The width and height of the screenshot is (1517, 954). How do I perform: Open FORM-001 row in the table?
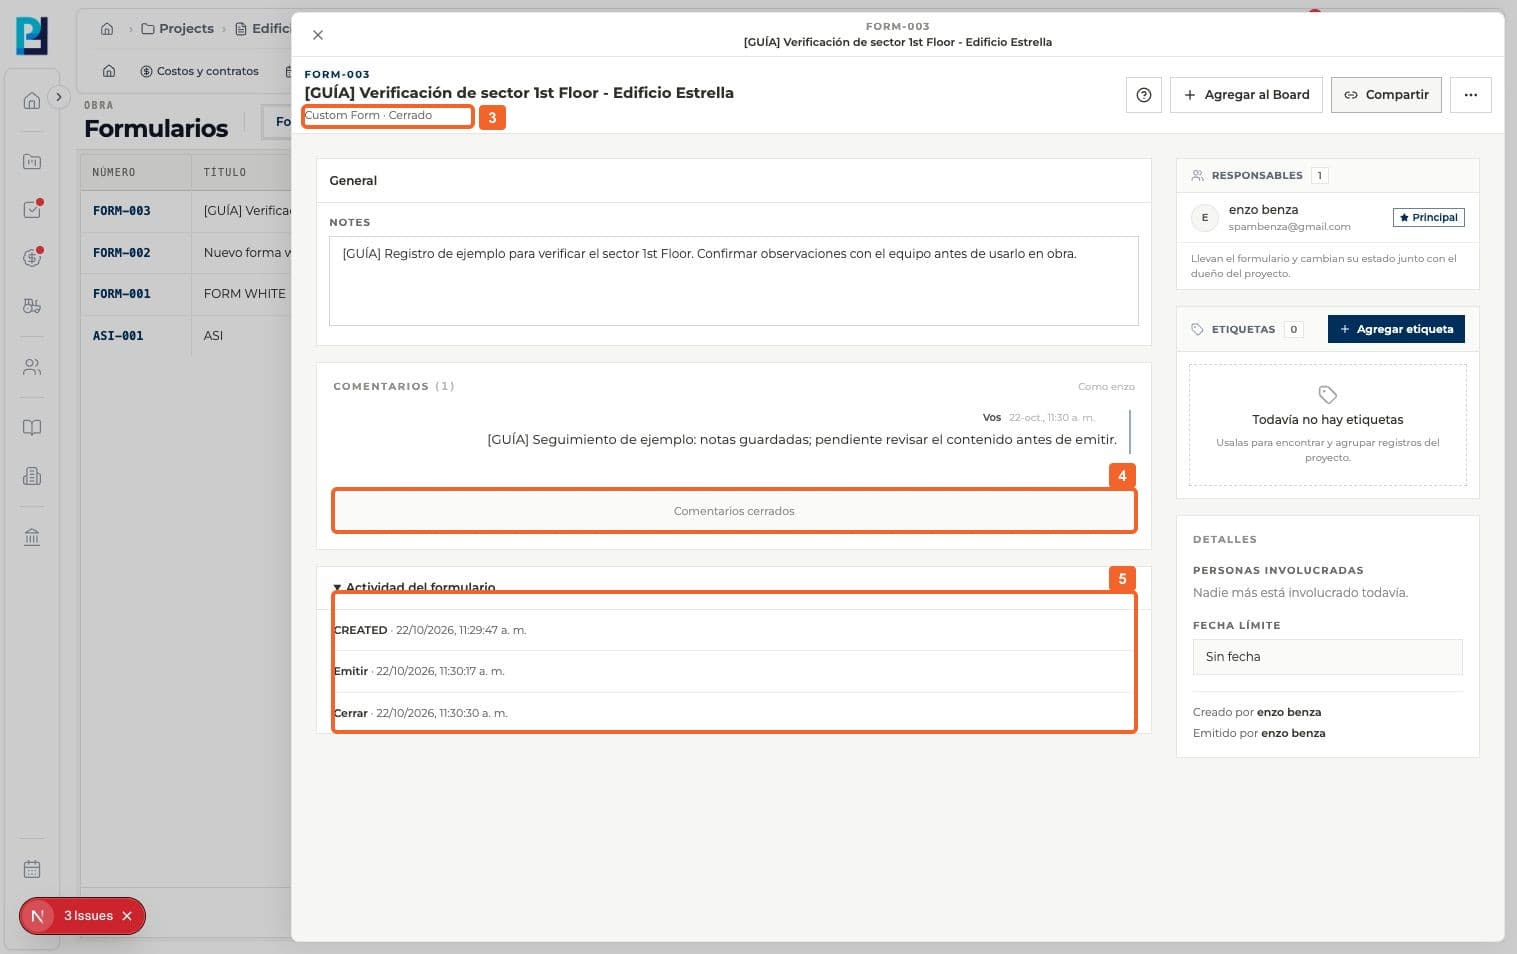coord(186,294)
